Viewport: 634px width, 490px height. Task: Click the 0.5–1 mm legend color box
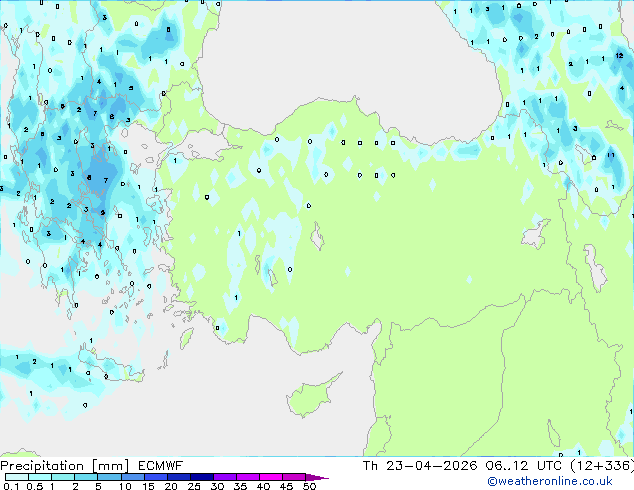[x=40, y=477]
